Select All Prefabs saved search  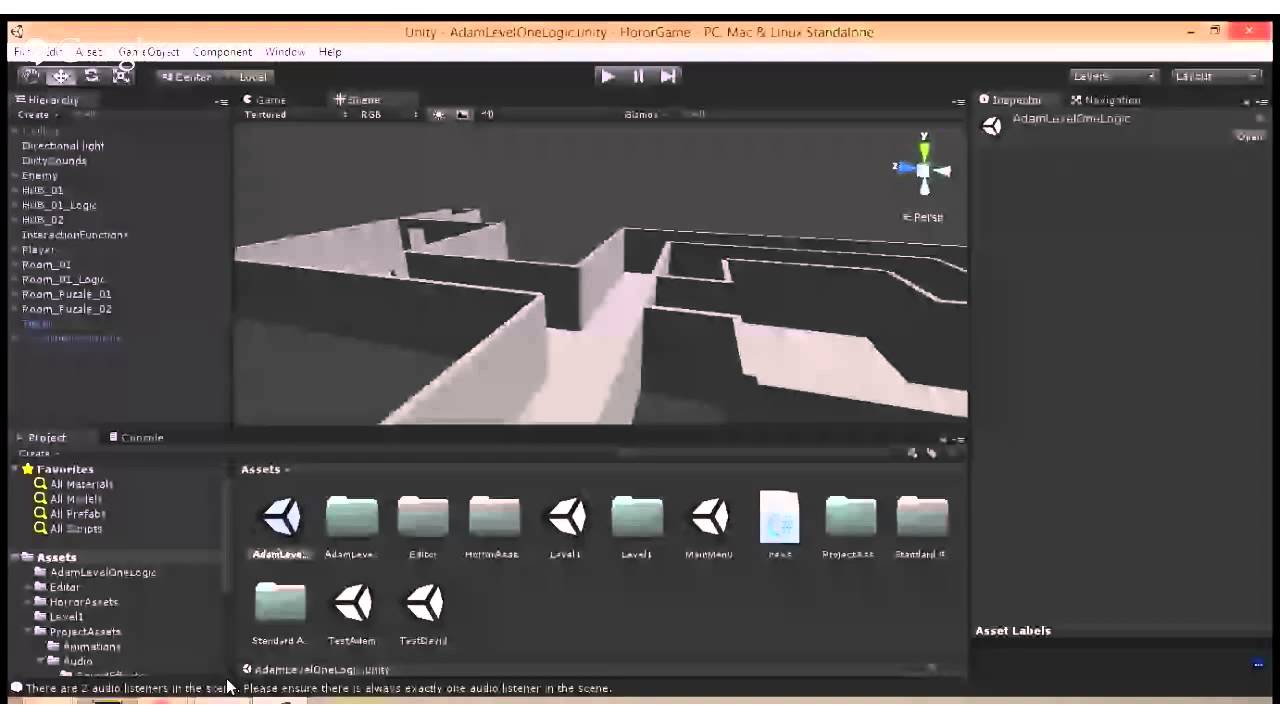point(70,514)
